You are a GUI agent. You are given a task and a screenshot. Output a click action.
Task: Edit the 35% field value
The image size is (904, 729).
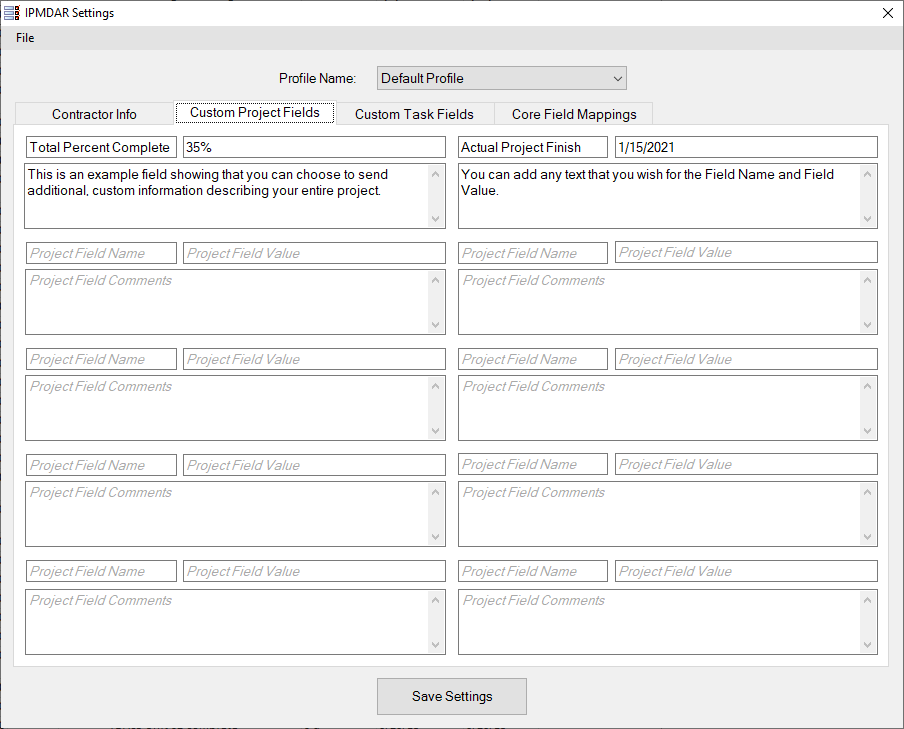[x=314, y=147]
